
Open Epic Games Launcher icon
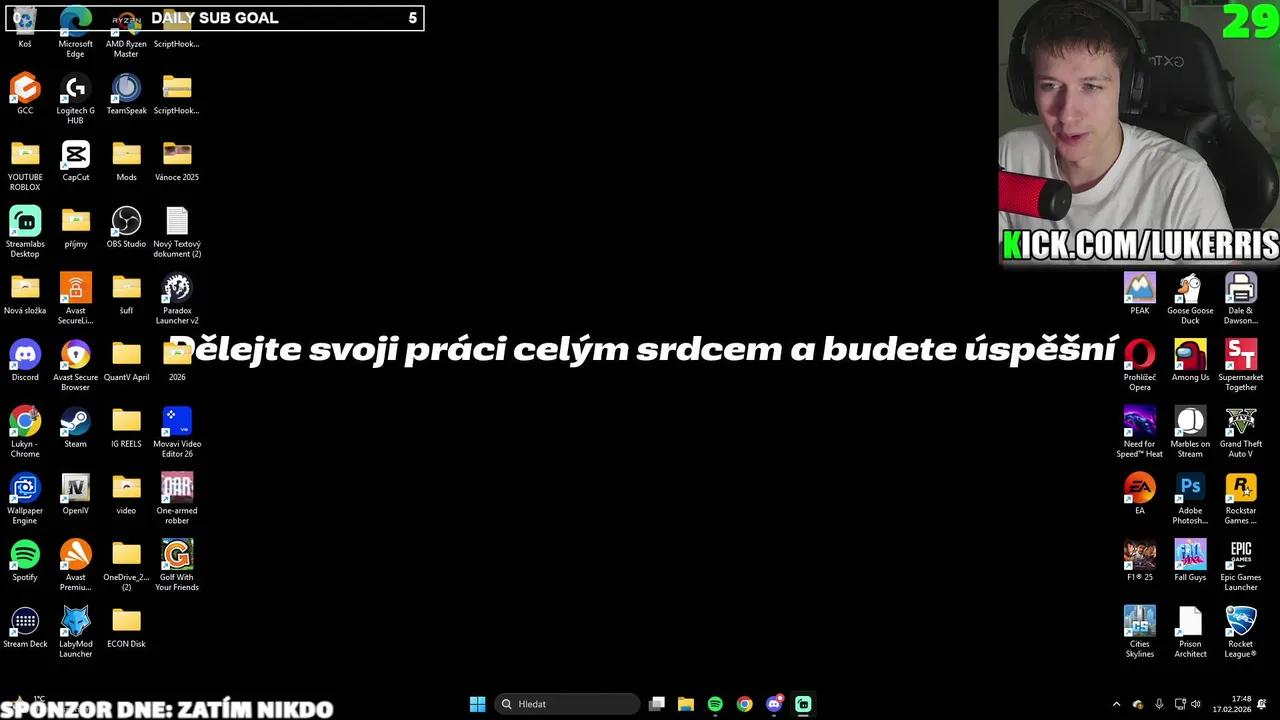(1241, 554)
